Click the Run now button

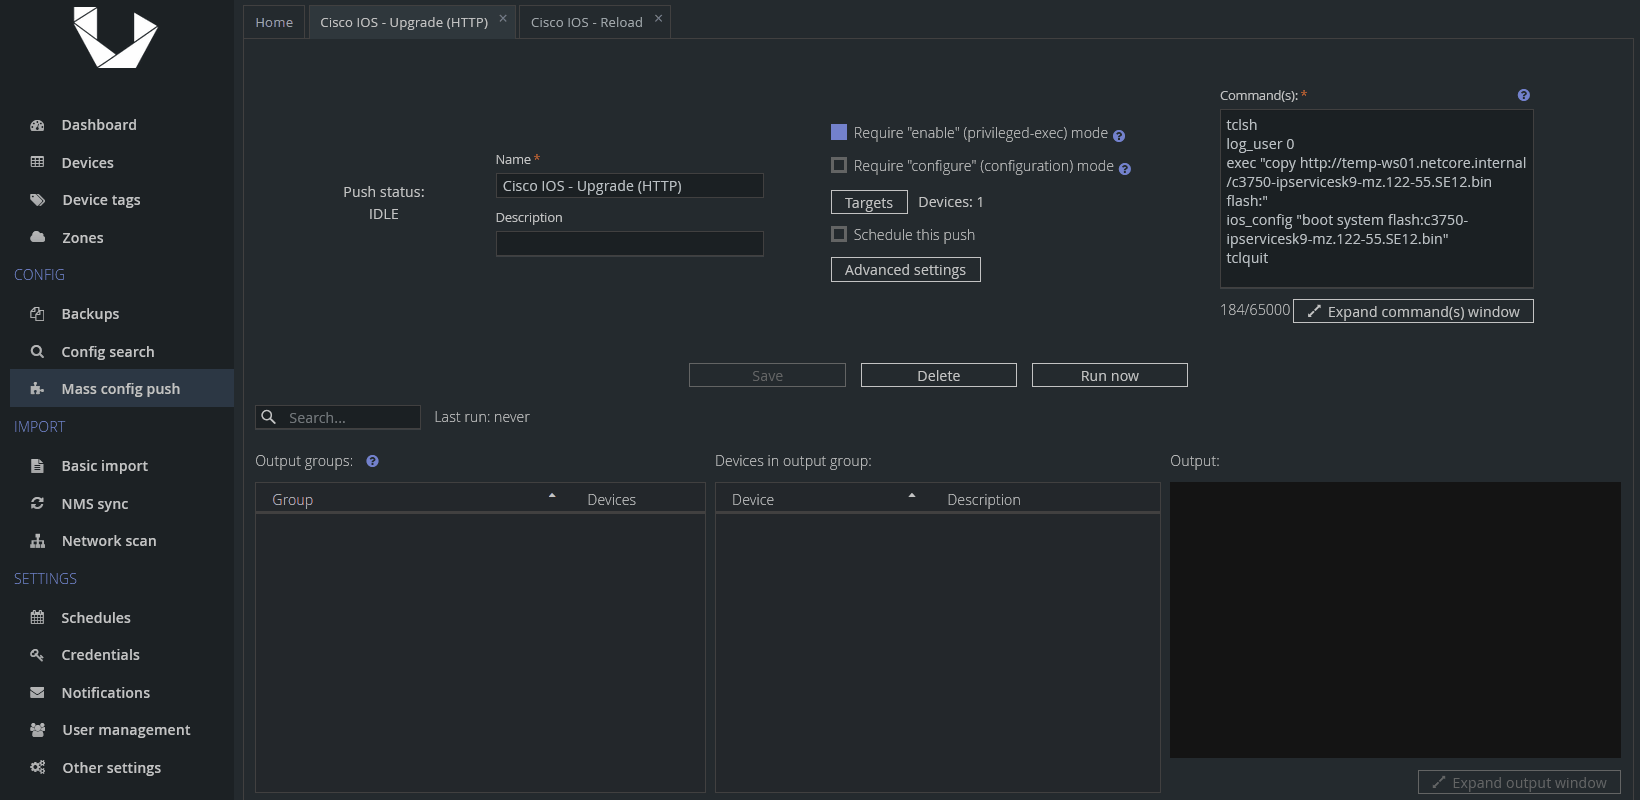[x=1109, y=375]
